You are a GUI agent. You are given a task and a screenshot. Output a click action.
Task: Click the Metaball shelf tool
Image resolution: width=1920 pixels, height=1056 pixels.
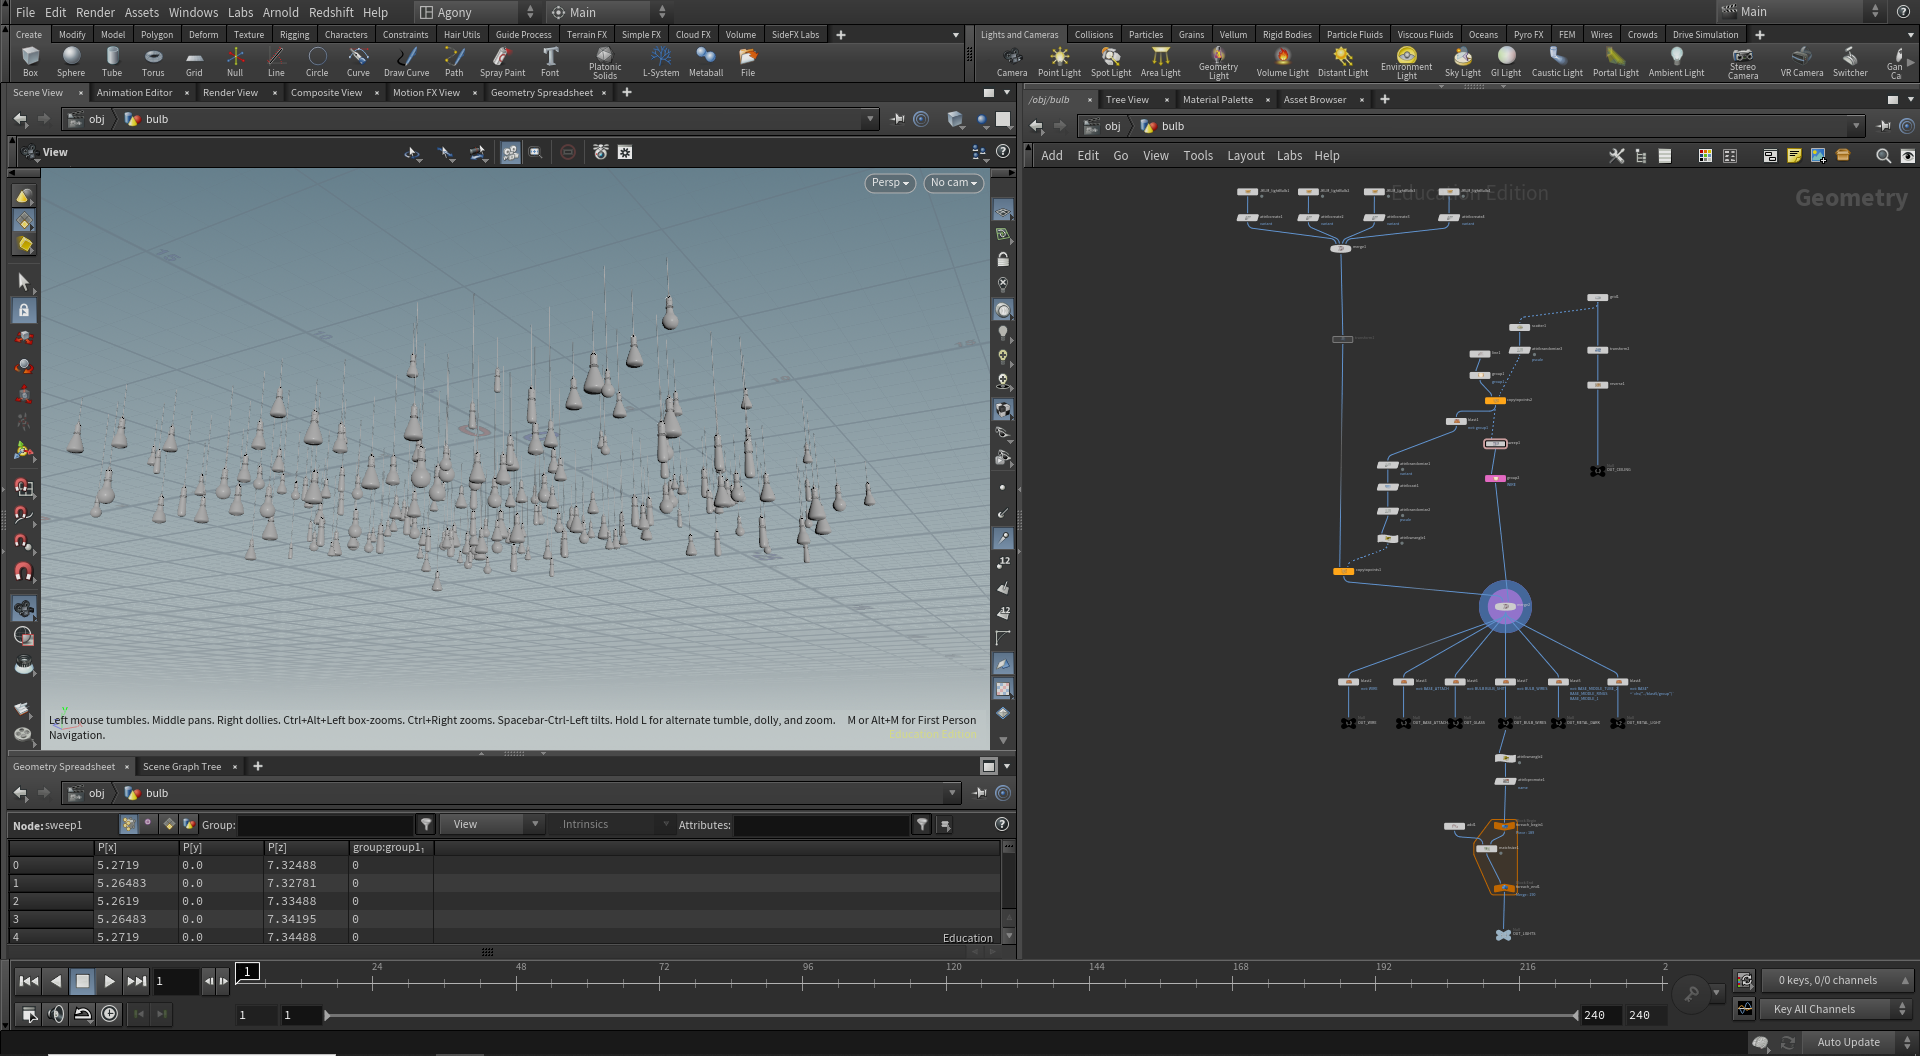[x=705, y=61]
